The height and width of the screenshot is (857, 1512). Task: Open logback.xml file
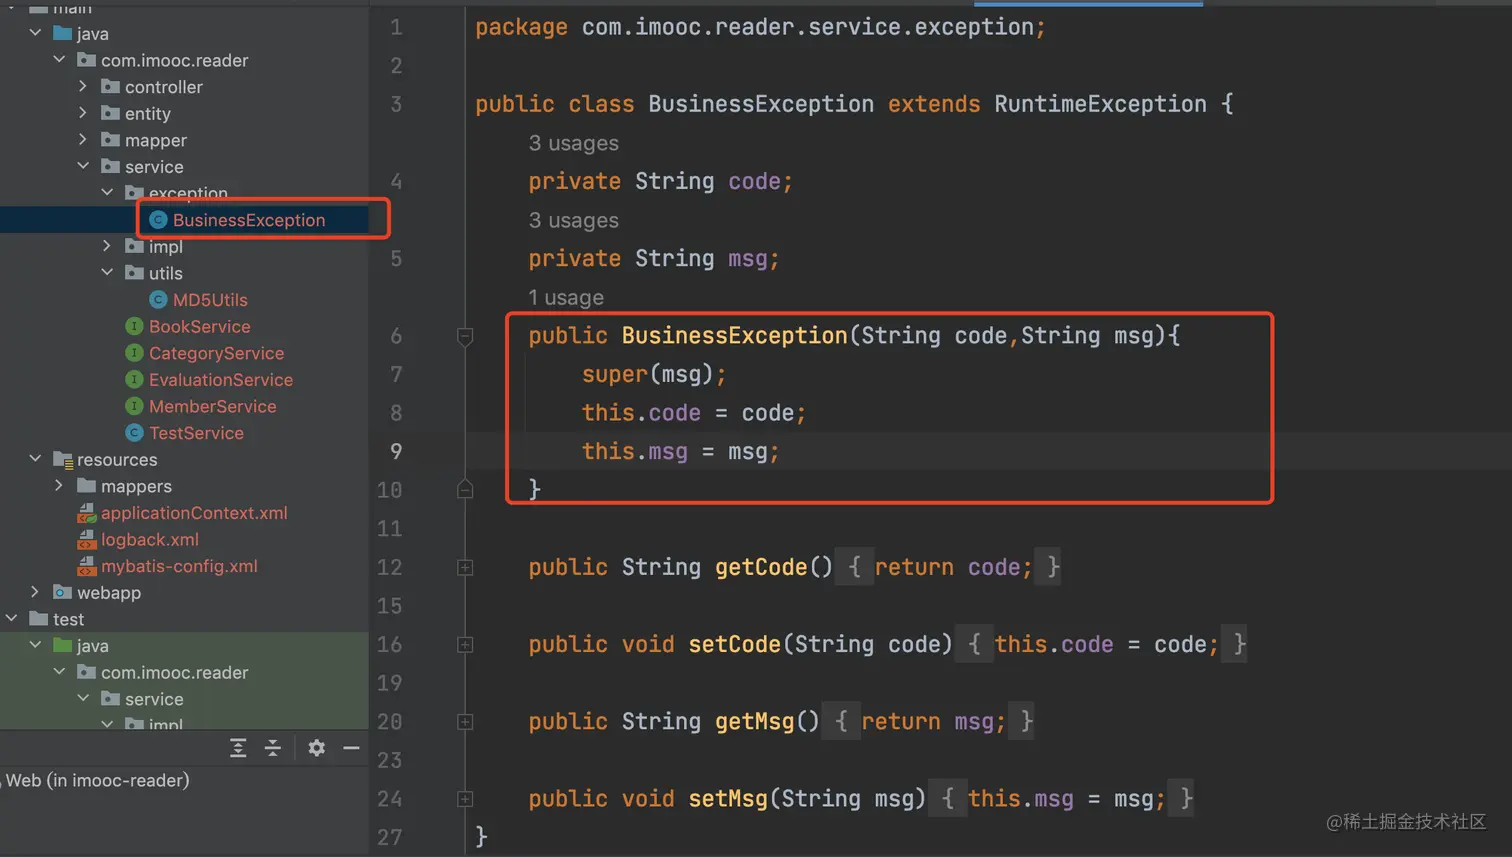pyautogui.click(x=150, y=540)
